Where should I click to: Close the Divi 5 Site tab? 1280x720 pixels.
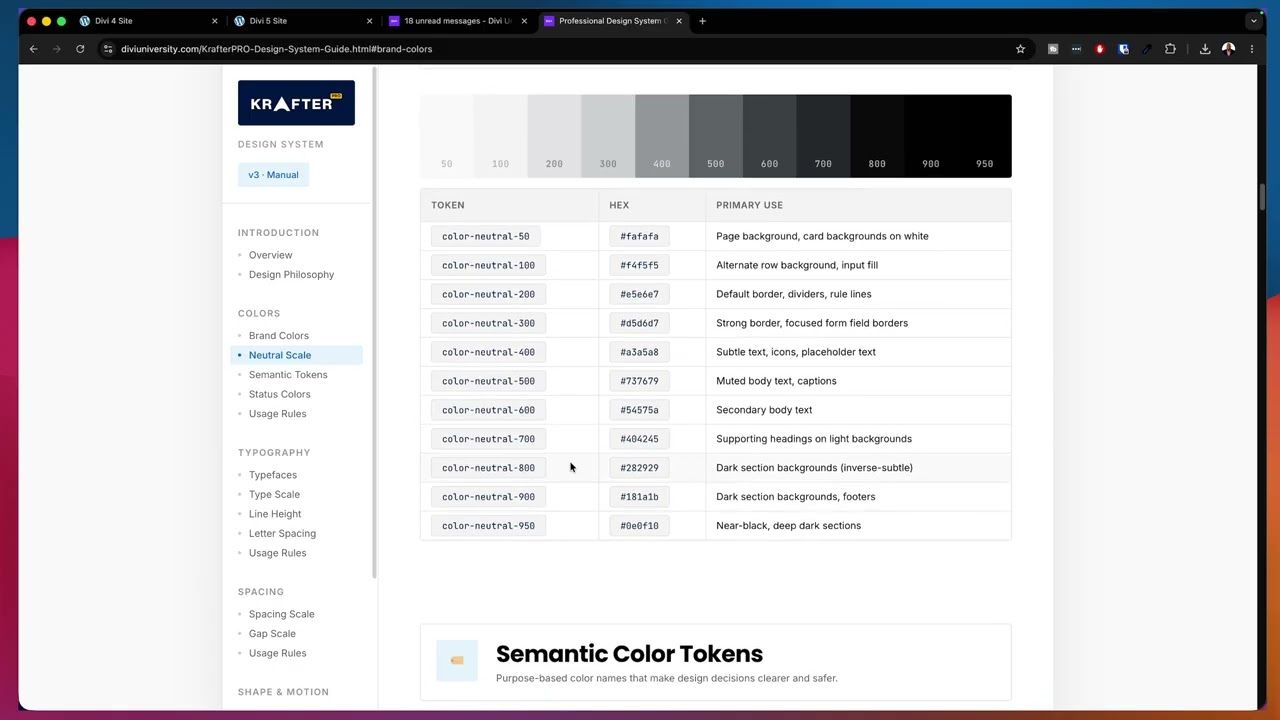pyautogui.click(x=369, y=21)
